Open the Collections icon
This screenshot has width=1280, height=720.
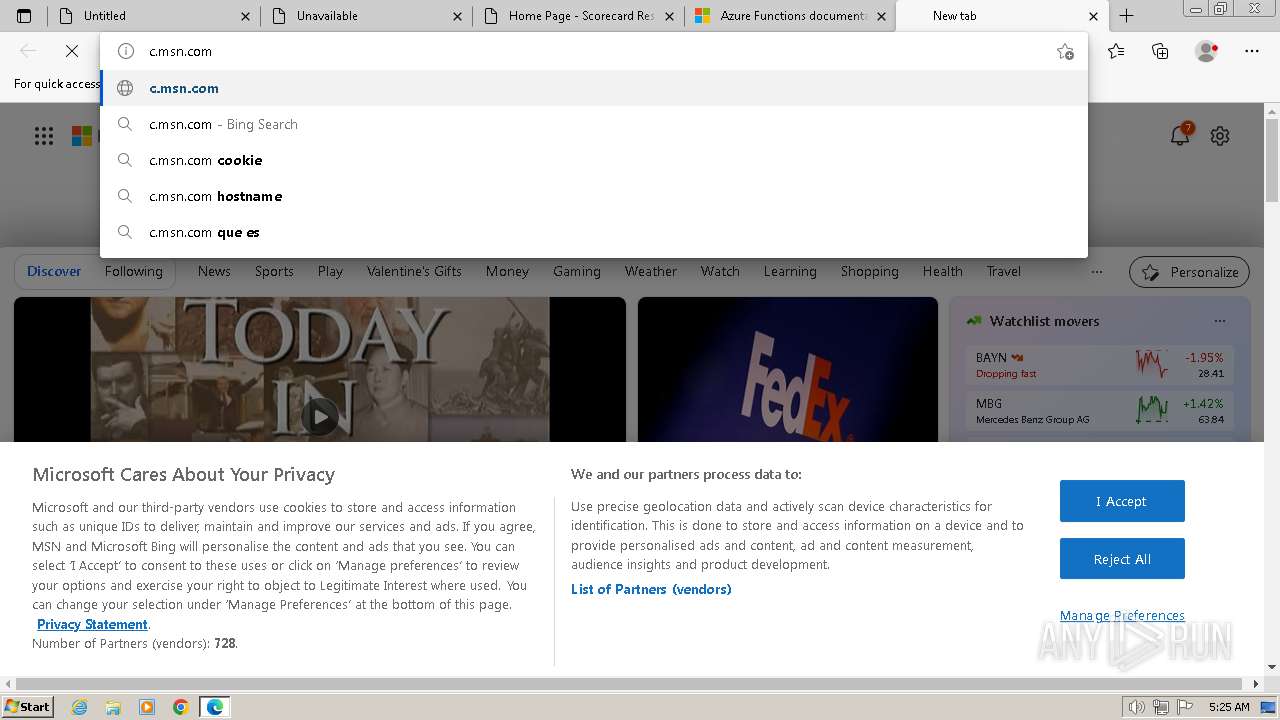coord(1160,51)
